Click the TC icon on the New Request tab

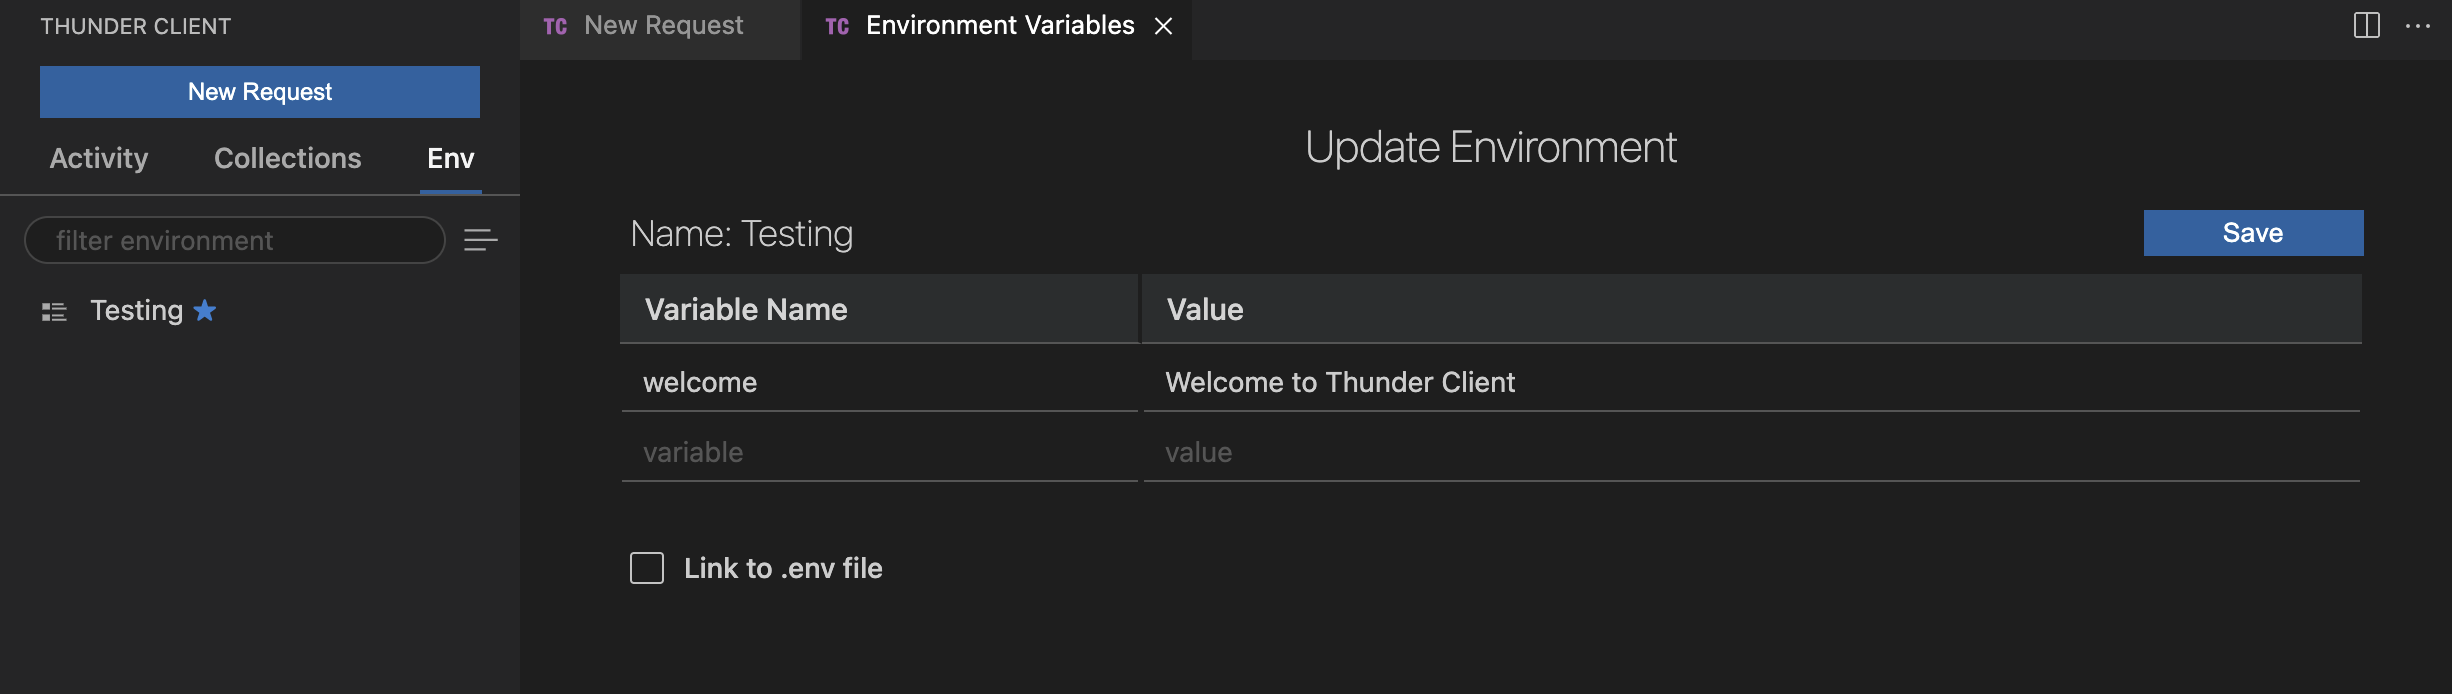tap(558, 26)
